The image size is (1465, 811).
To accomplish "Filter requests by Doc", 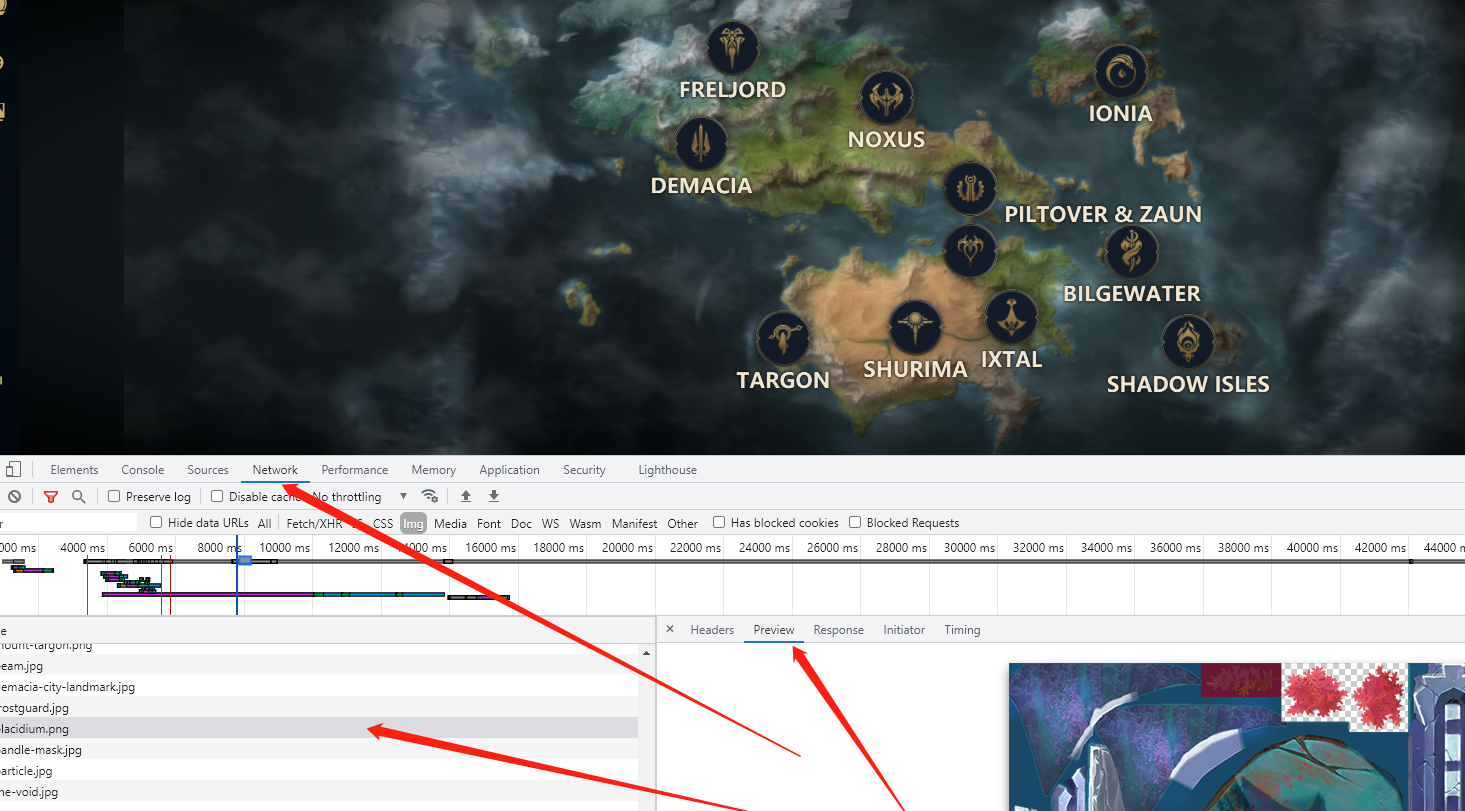I will click(521, 523).
